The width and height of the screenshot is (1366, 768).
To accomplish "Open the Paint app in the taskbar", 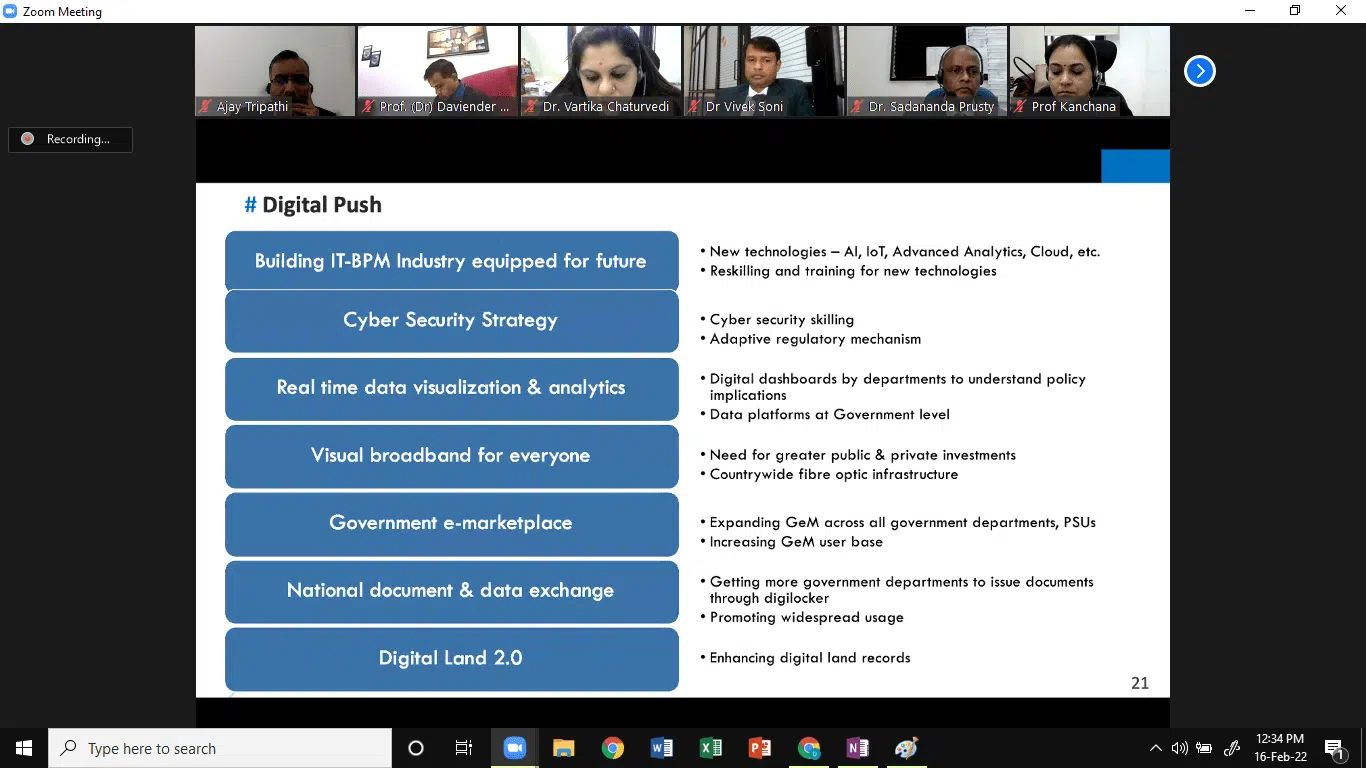I will click(x=906, y=748).
